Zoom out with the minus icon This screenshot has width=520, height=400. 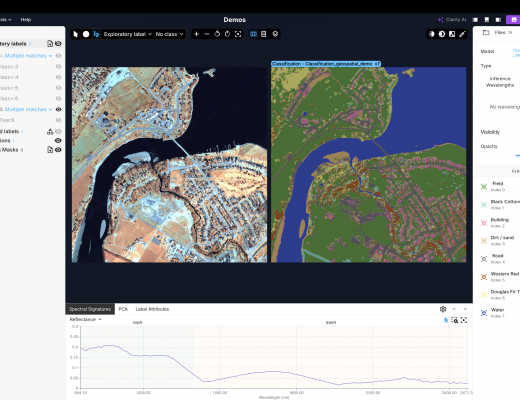pyautogui.click(x=207, y=34)
